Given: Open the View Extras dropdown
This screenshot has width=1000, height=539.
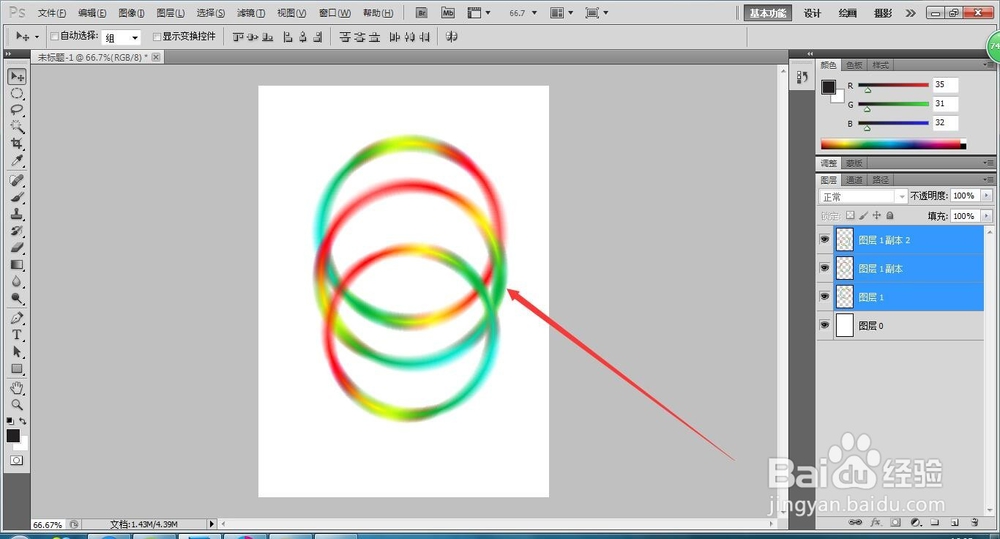Looking at the screenshot, I should 479,13.
